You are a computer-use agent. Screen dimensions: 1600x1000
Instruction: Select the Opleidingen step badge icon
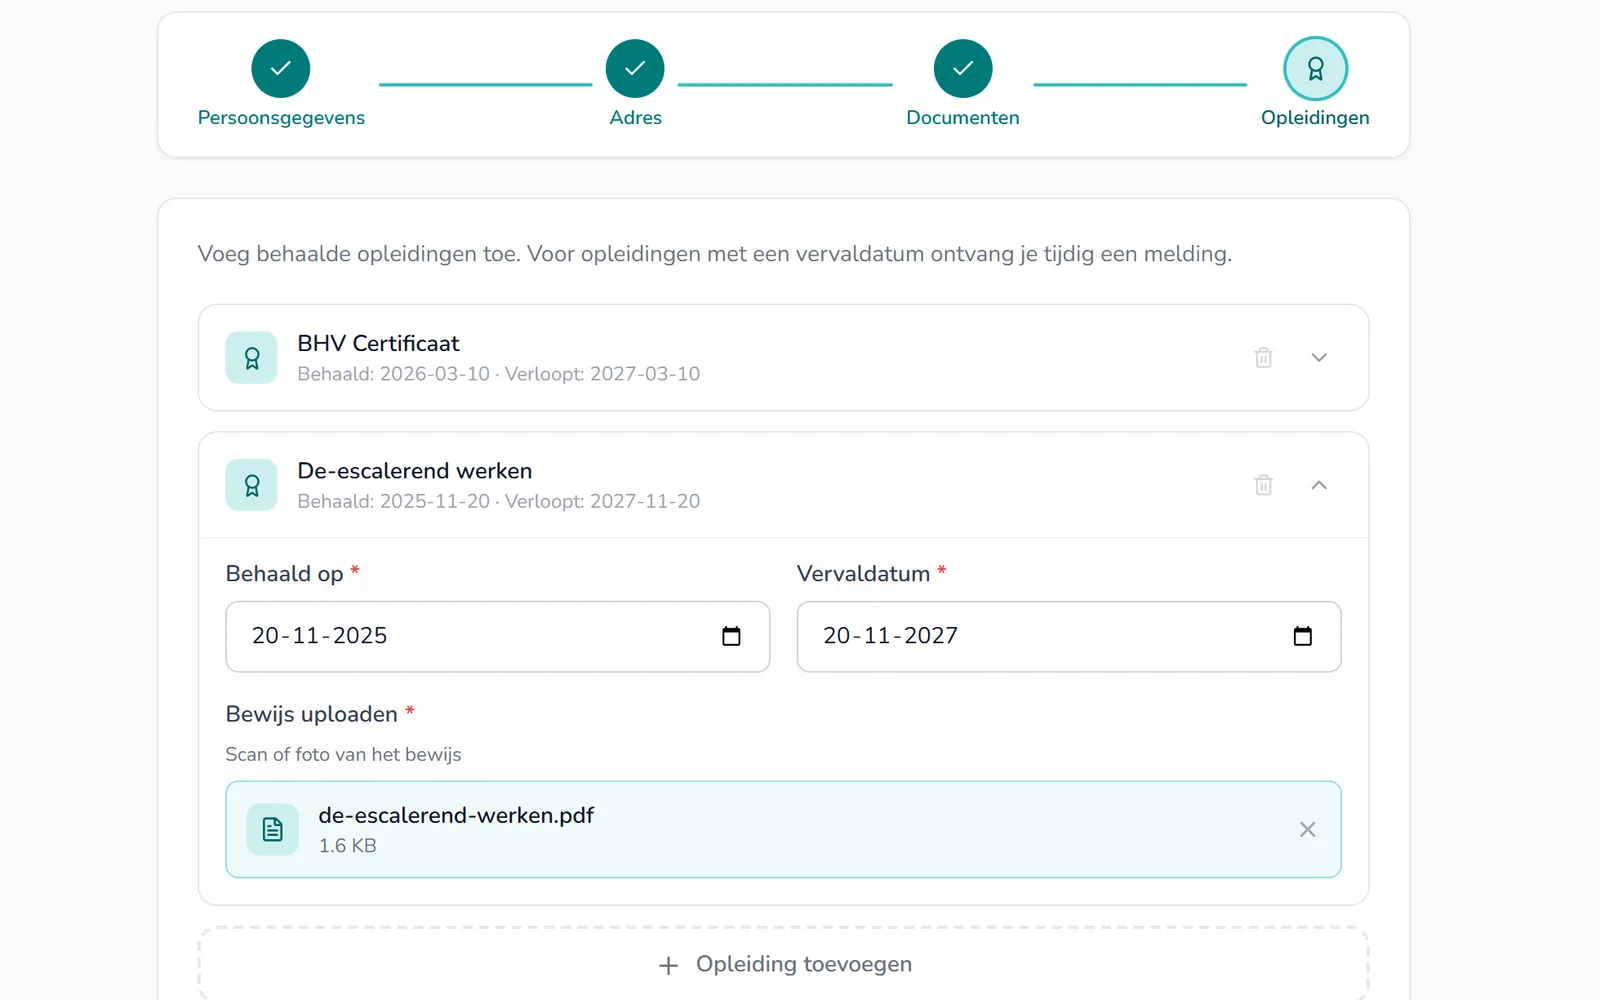[x=1316, y=69]
